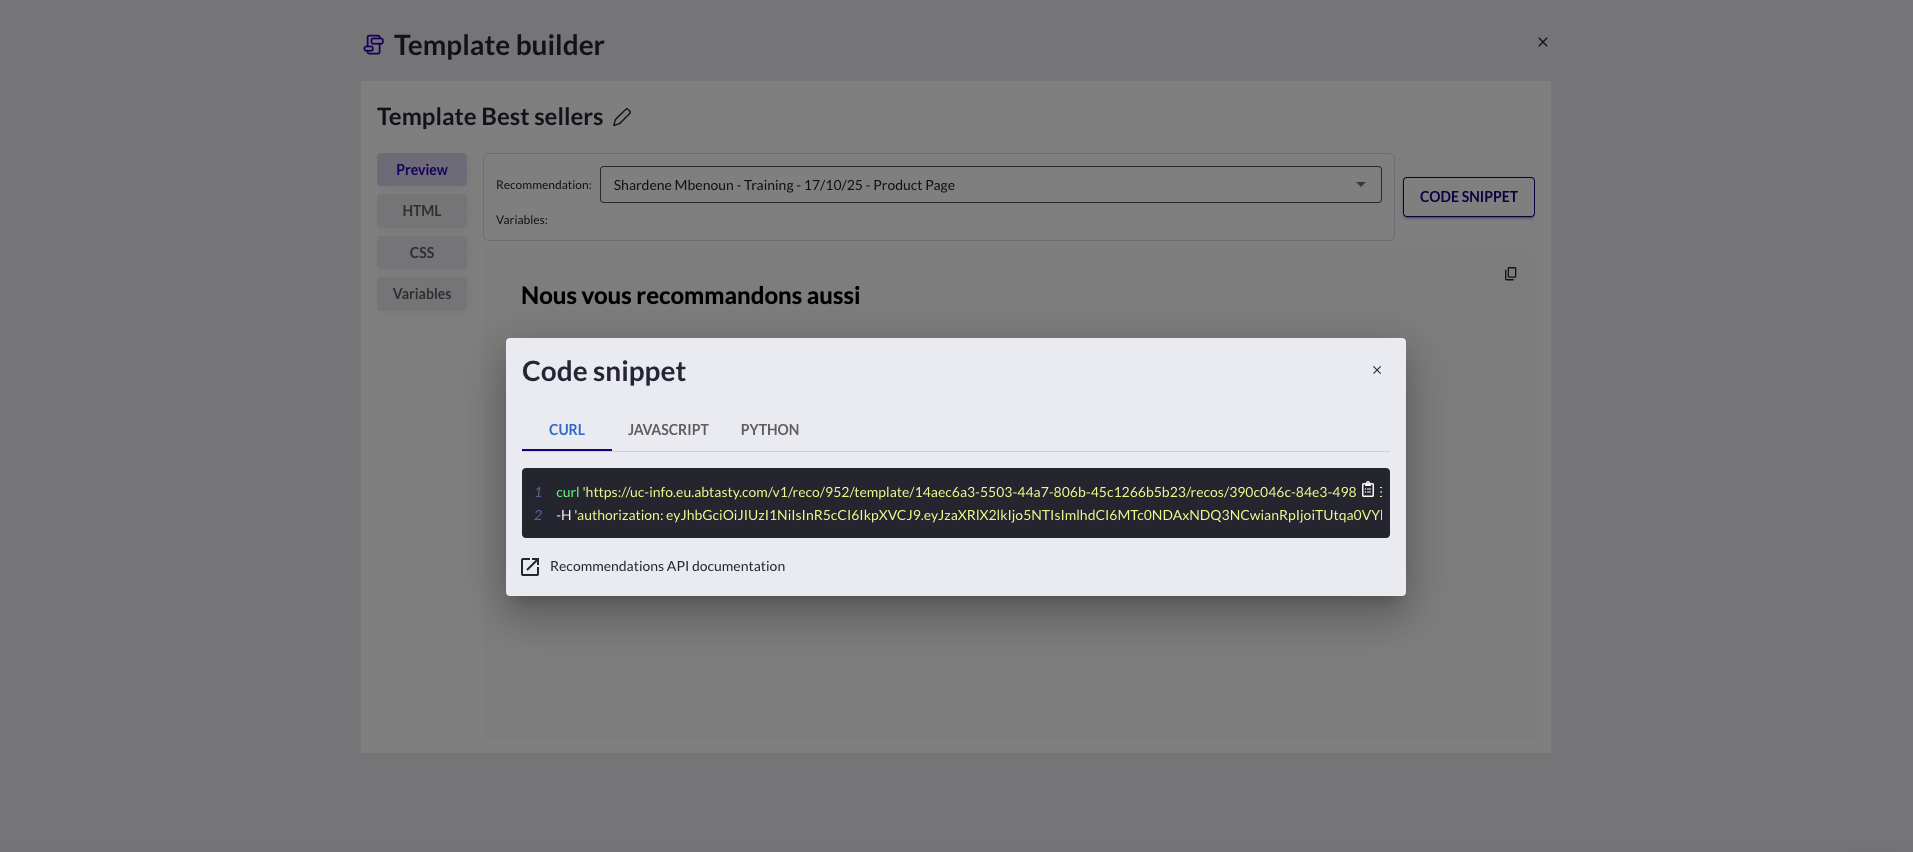The height and width of the screenshot is (852, 1913).
Task: Close the Template builder panel
Action: 1543,42
